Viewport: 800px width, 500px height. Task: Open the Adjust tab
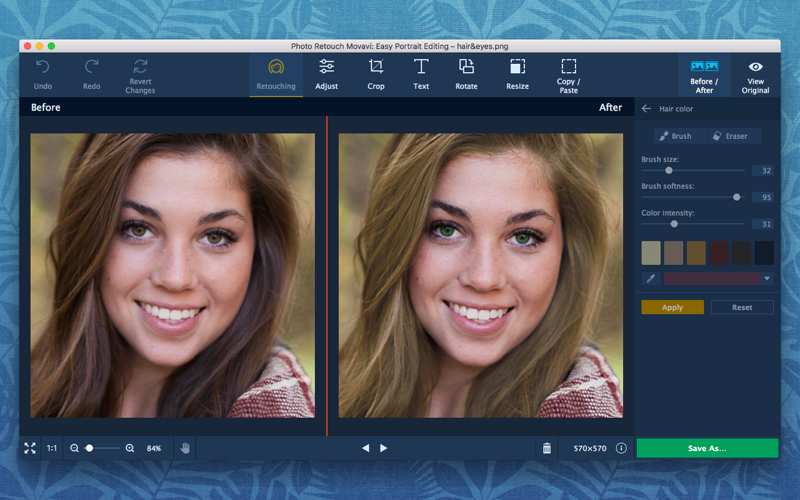click(x=327, y=75)
